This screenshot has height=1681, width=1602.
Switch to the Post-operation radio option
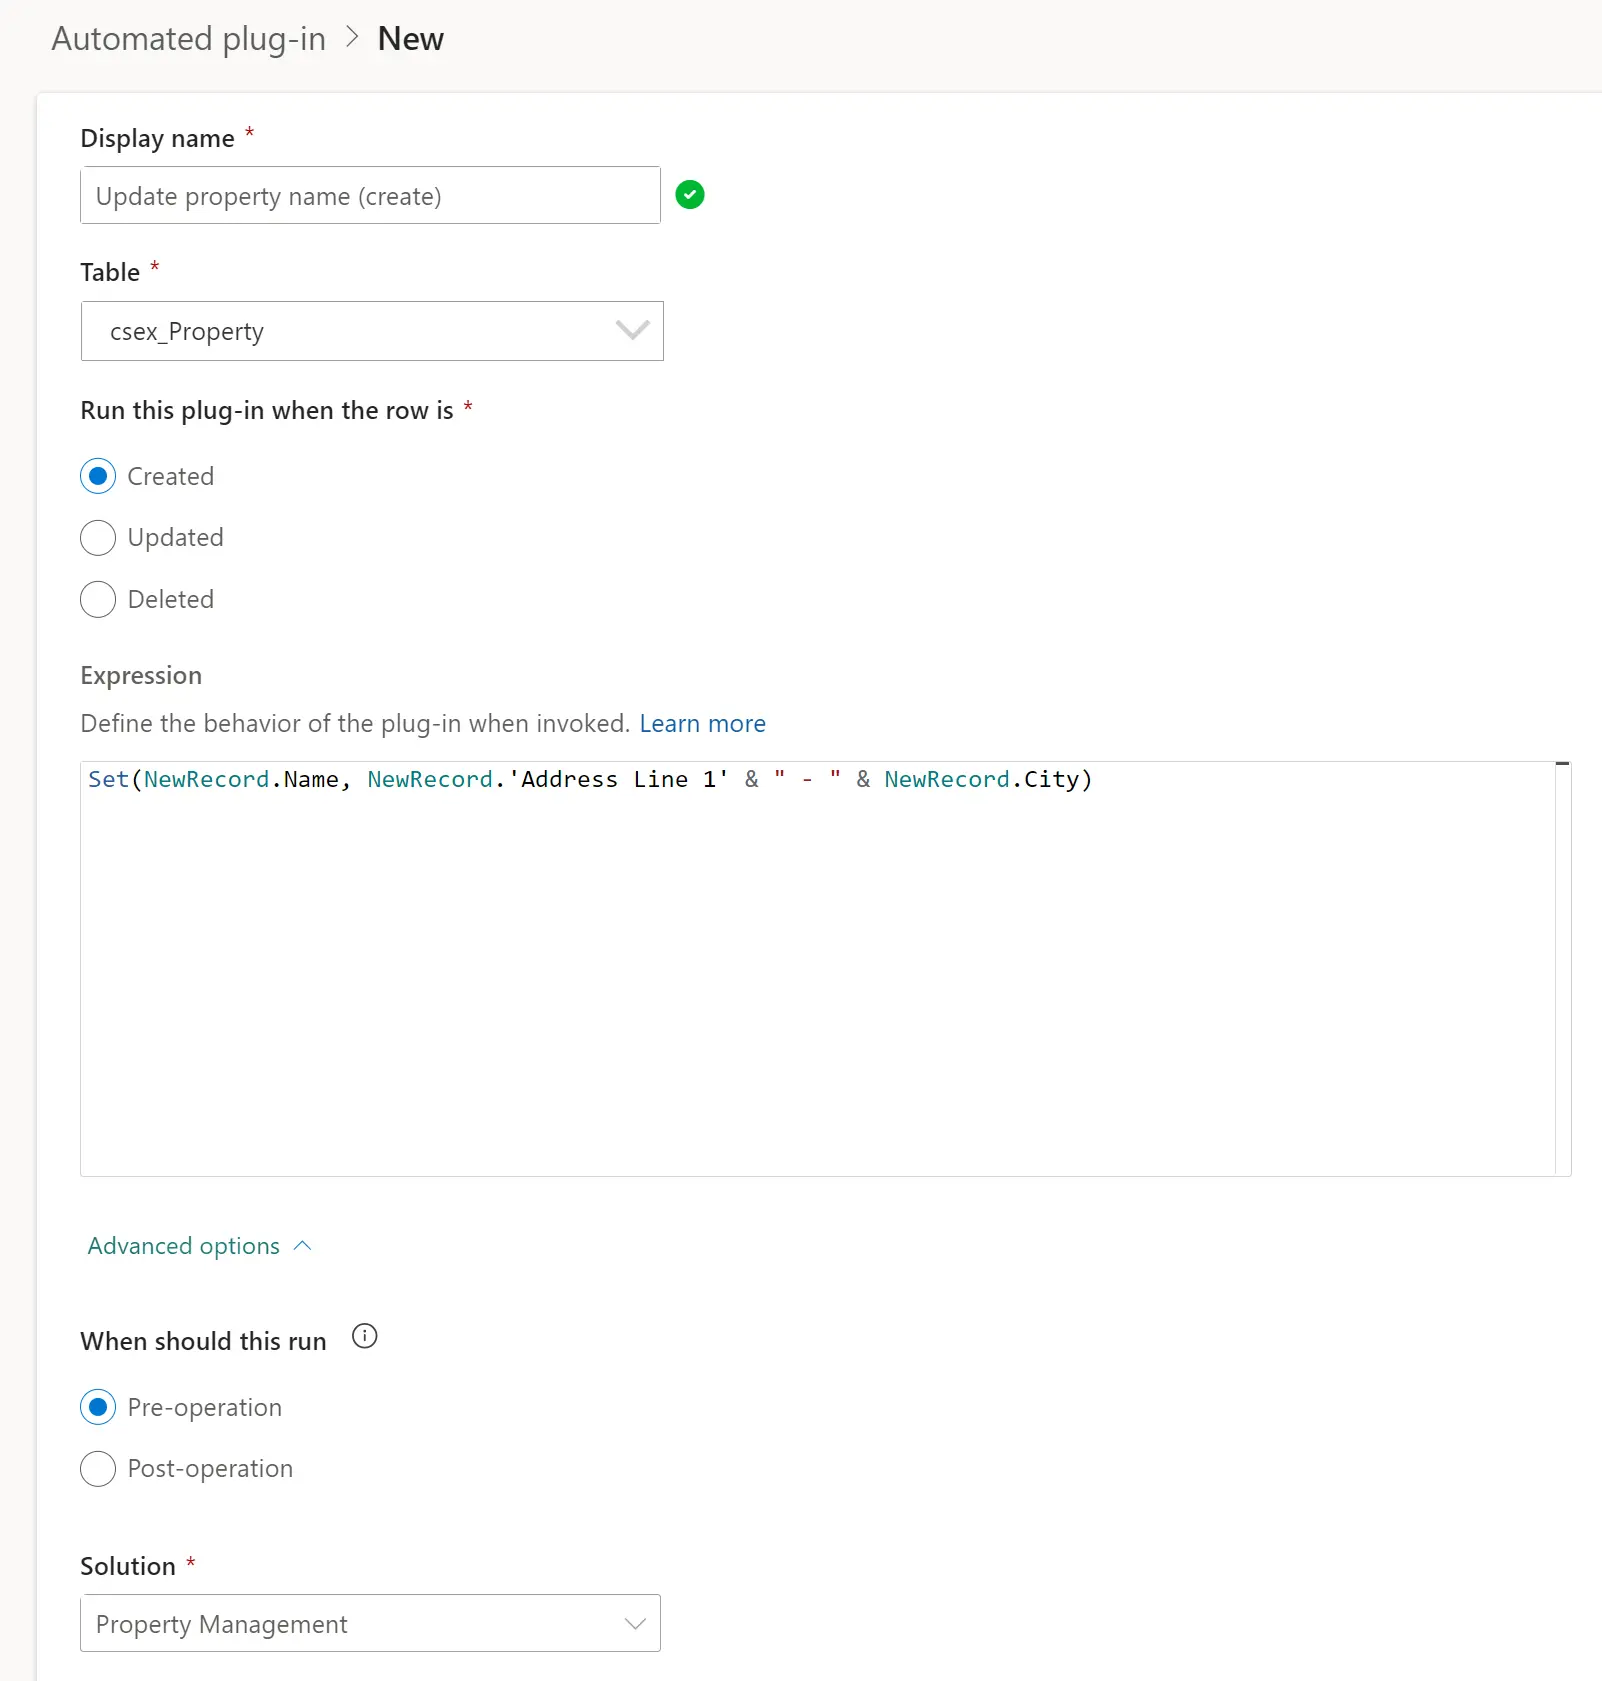[x=98, y=1469]
